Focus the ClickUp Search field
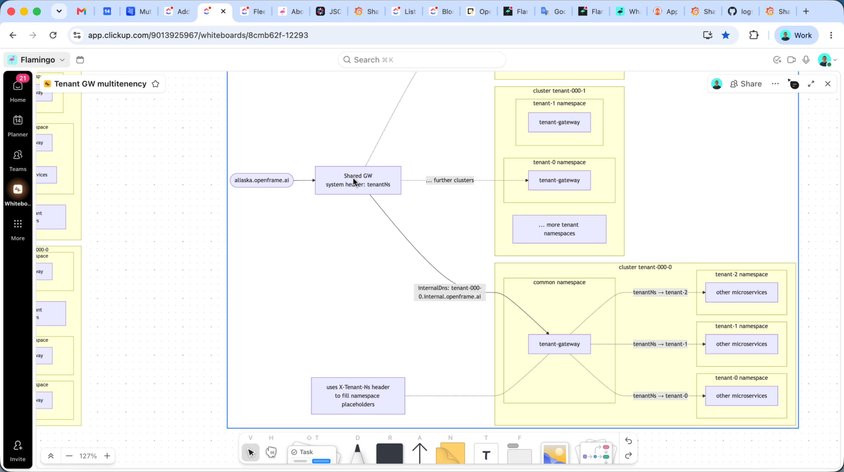 point(422,60)
